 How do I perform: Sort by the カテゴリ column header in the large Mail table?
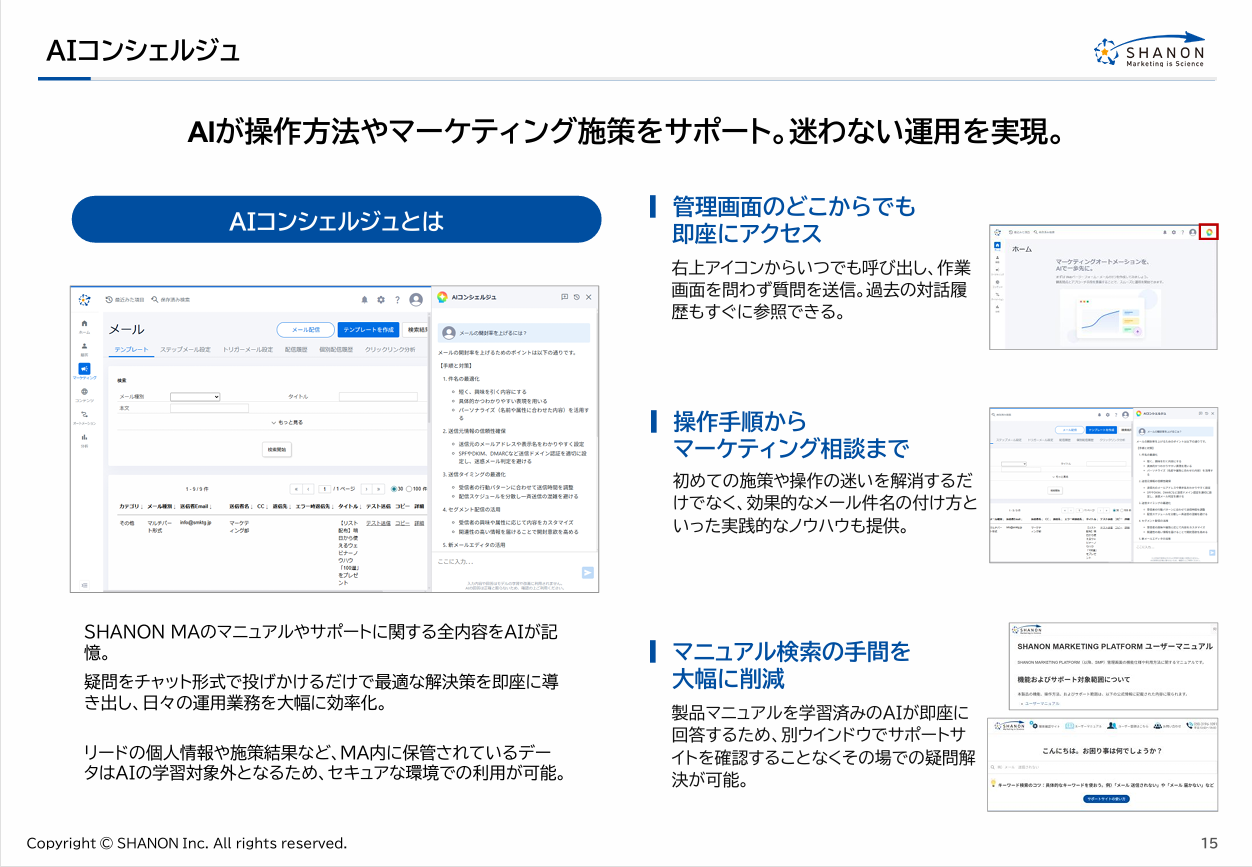(129, 506)
